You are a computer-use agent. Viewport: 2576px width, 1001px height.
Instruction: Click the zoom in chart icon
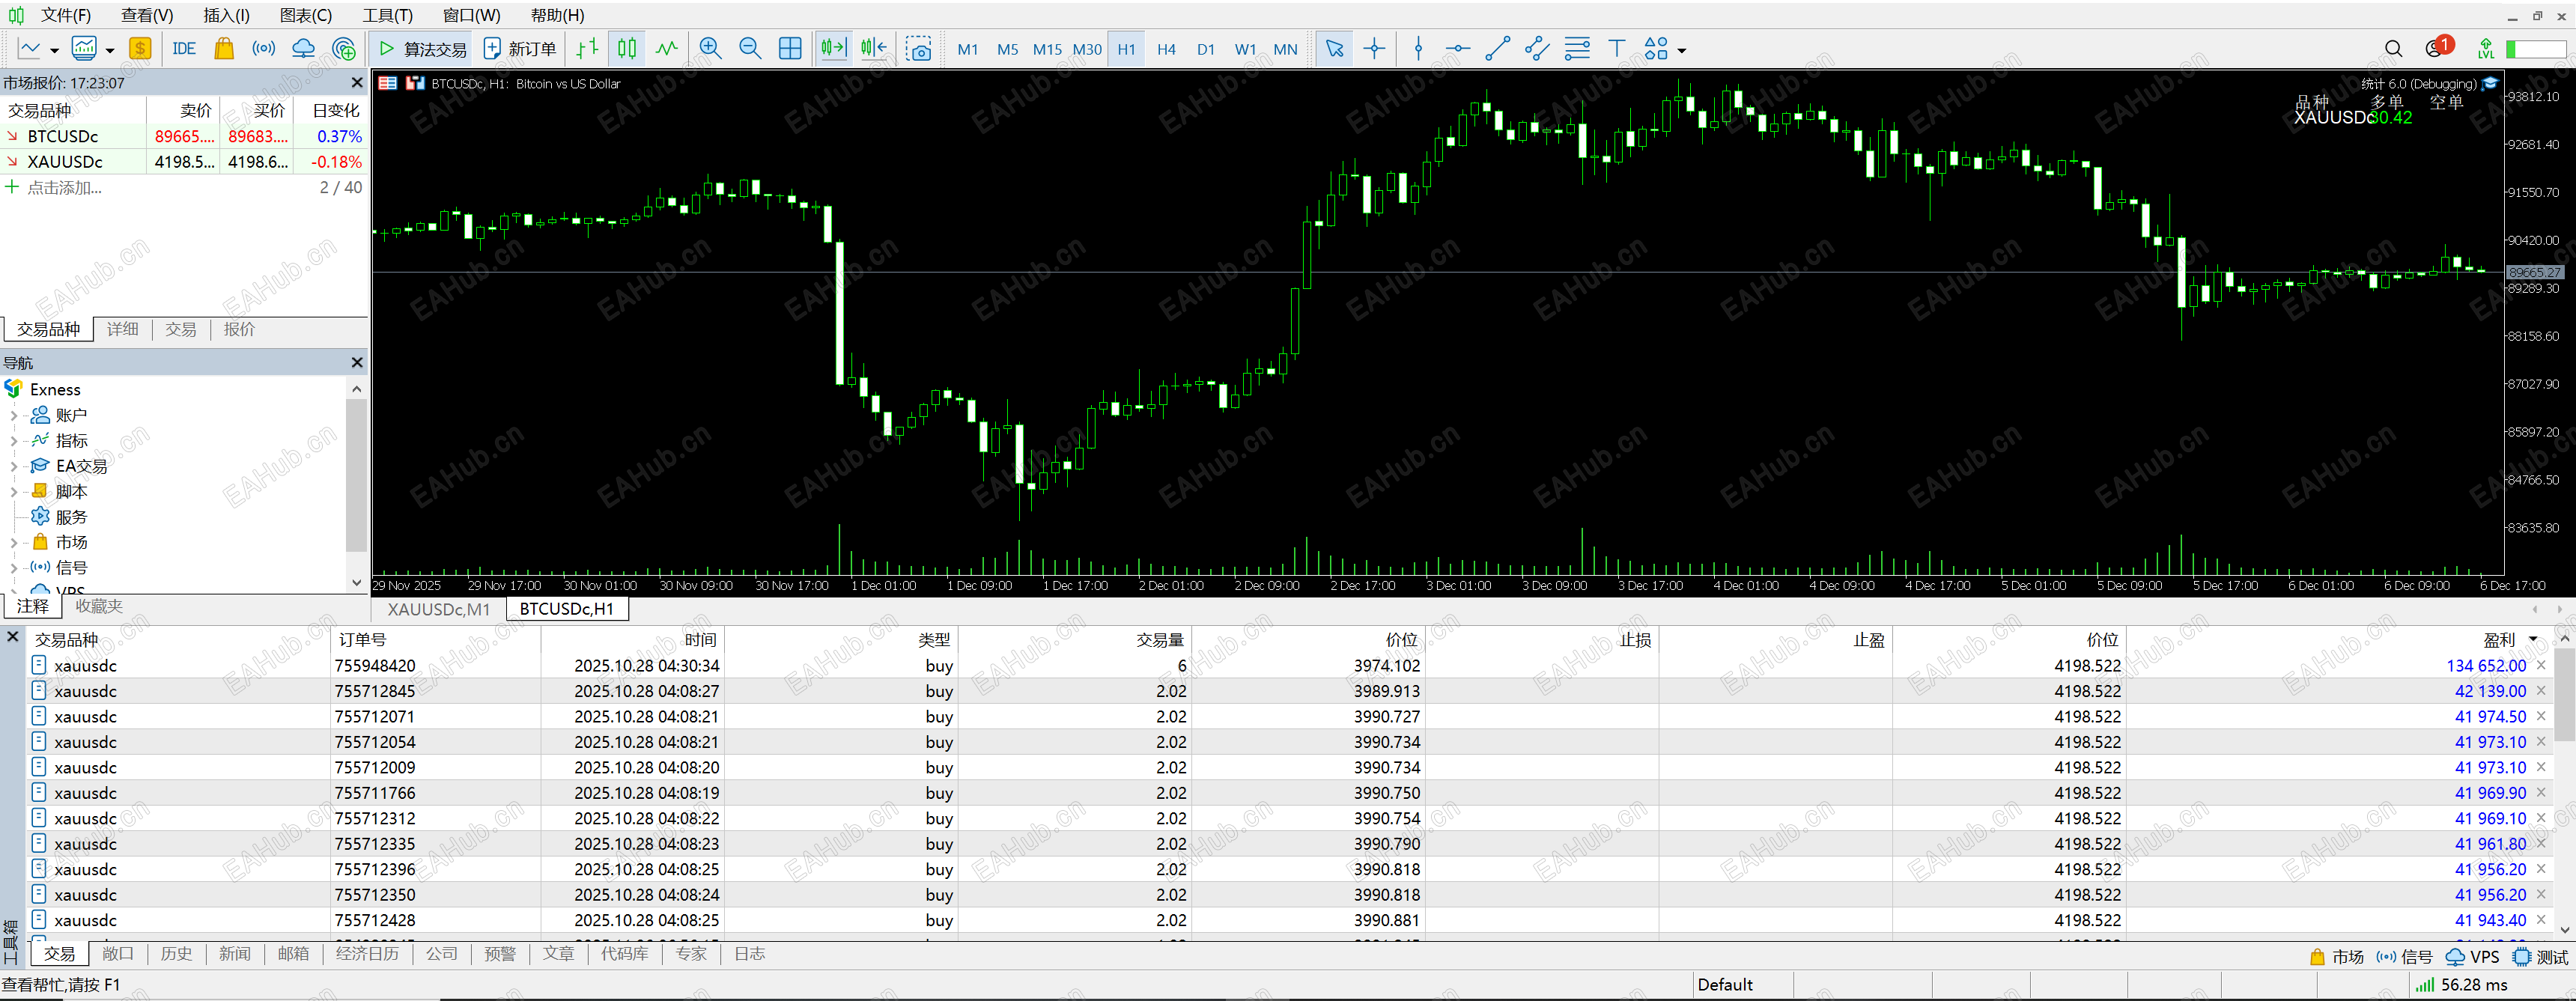(x=710, y=49)
